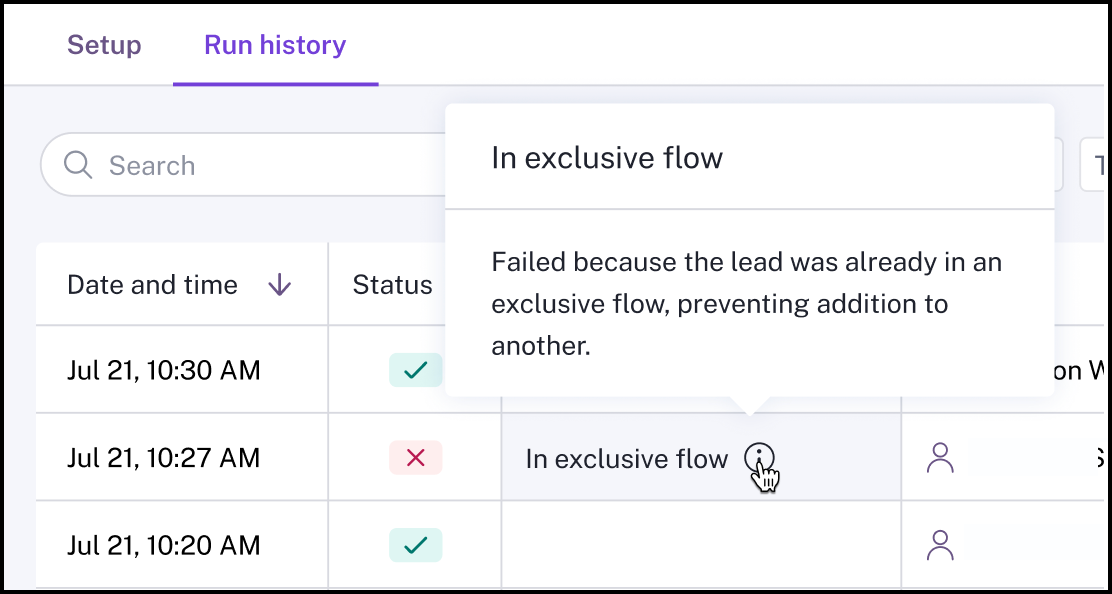The image size is (1112, 594).
Task: Click the green checkmark for 10:30 AM run
Action: 416,370
